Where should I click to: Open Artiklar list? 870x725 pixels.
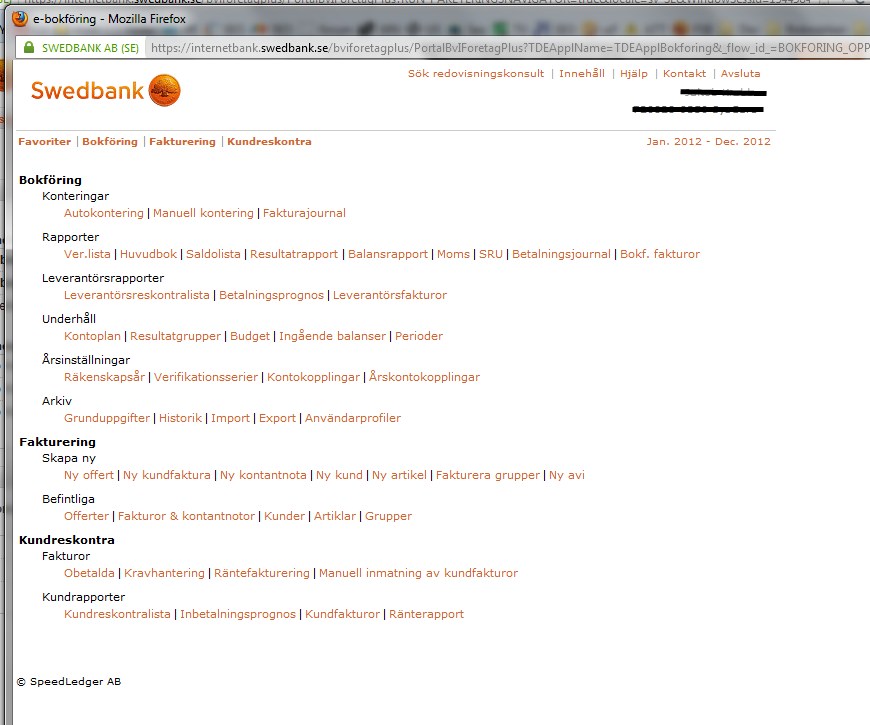[335, 516]
